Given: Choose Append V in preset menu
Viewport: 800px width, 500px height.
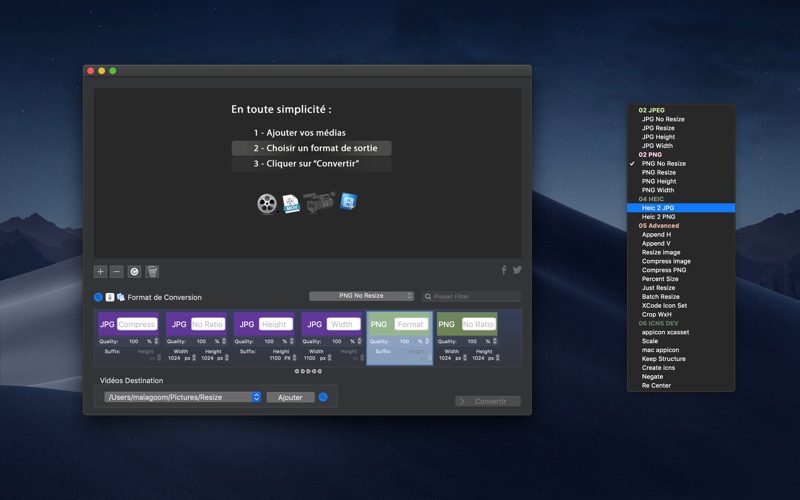Looking at the screenshot, I should [681, 243].
